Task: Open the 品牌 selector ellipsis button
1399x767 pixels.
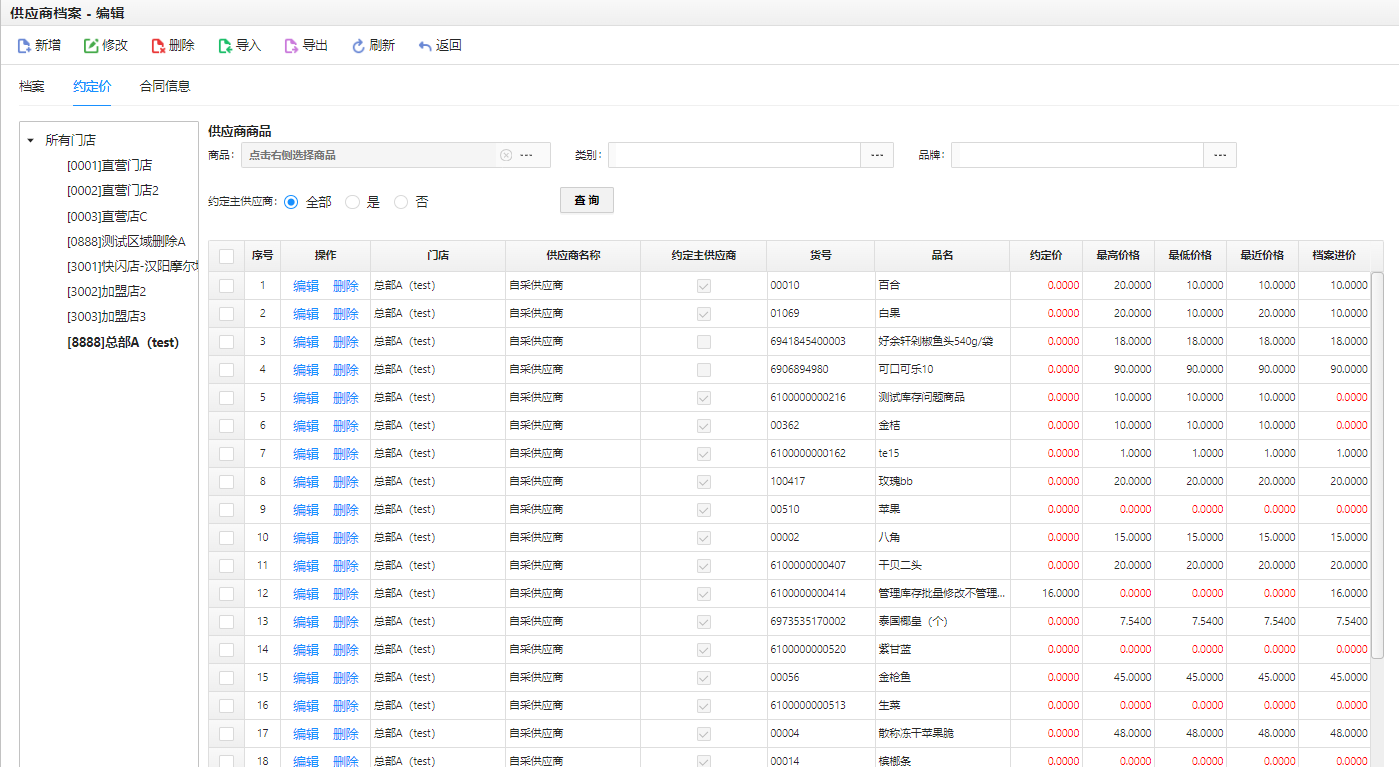Action: (x=1220, y=155)
